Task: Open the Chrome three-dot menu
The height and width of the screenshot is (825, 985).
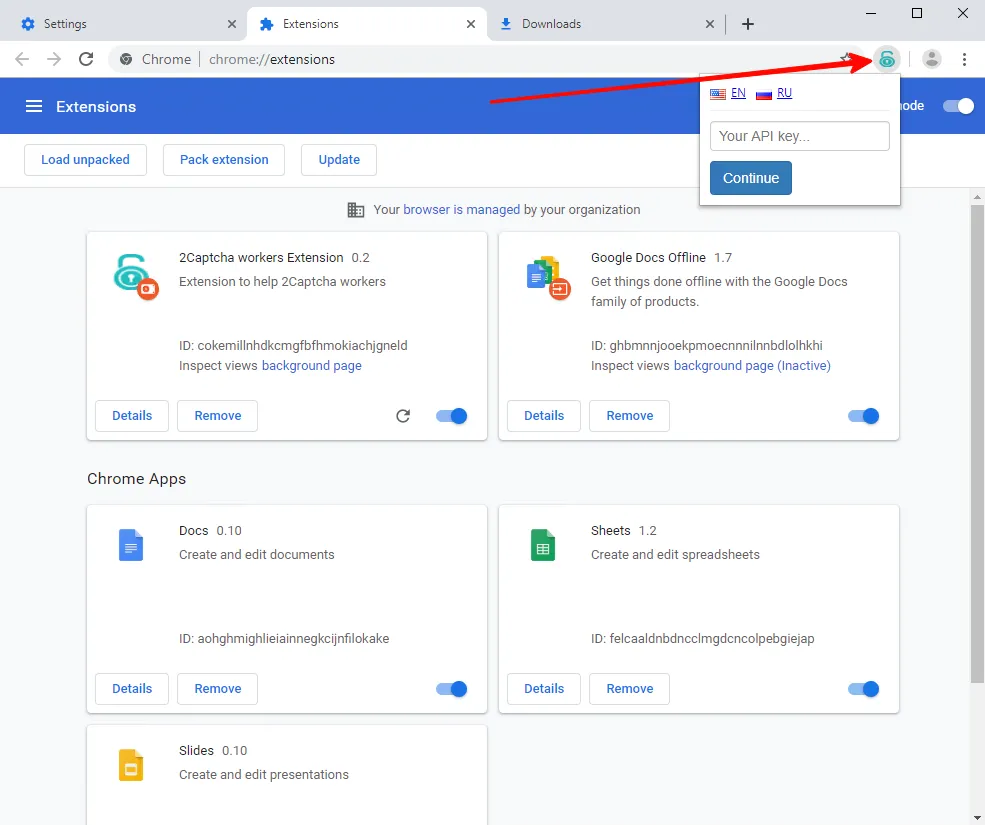Action: (x=964, y=59)
